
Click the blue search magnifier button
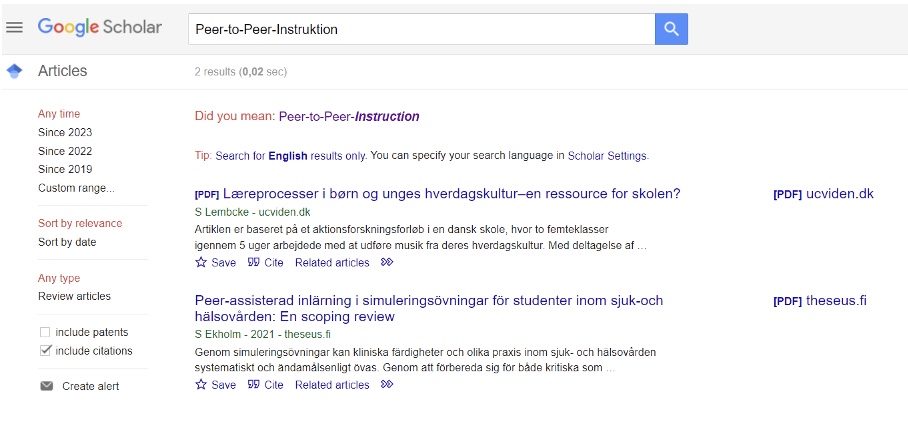pos(671,29)
